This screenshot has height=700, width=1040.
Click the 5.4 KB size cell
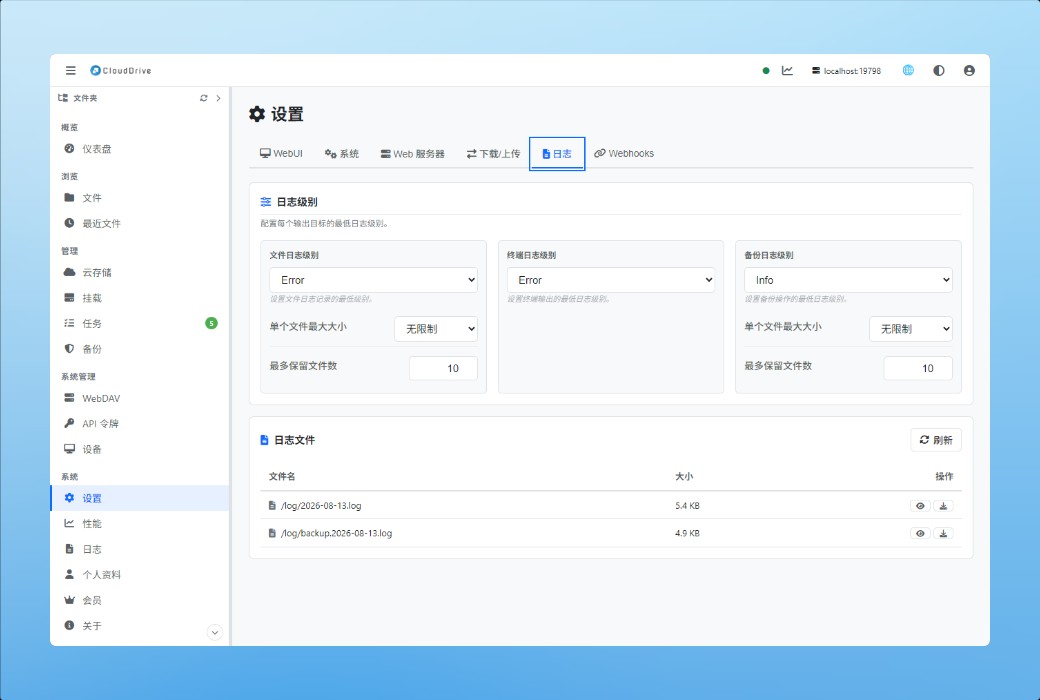[x=687, y=506]
